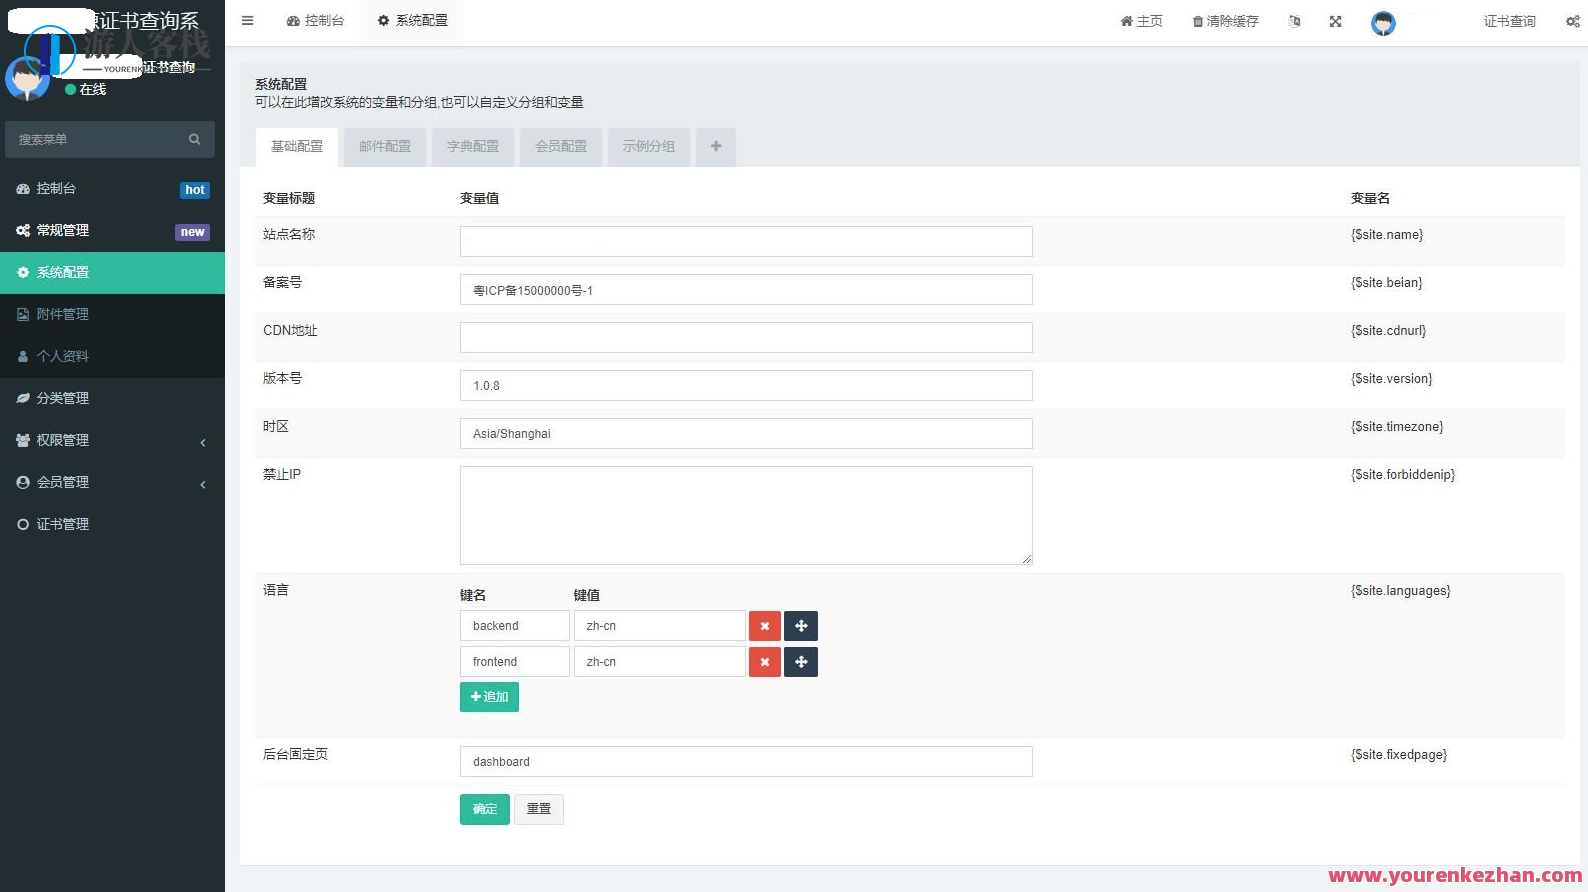
Task: Click the fullscreen expand icon in header
Action: 1335,21
